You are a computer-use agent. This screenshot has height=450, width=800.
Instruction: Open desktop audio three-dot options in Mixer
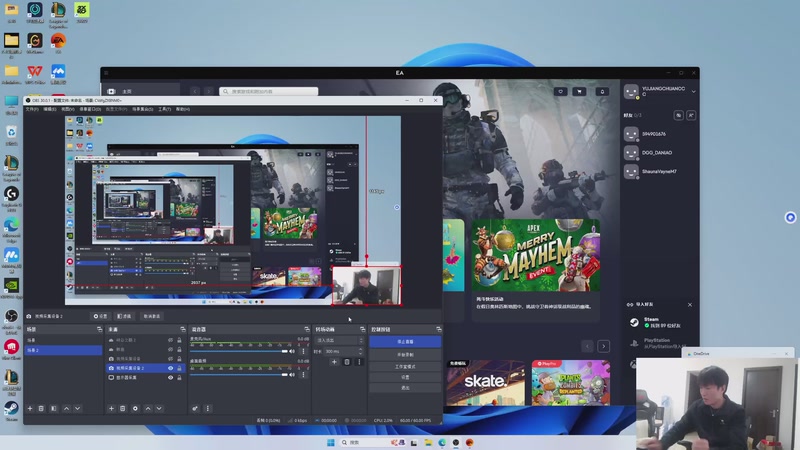tap(303, 374)
